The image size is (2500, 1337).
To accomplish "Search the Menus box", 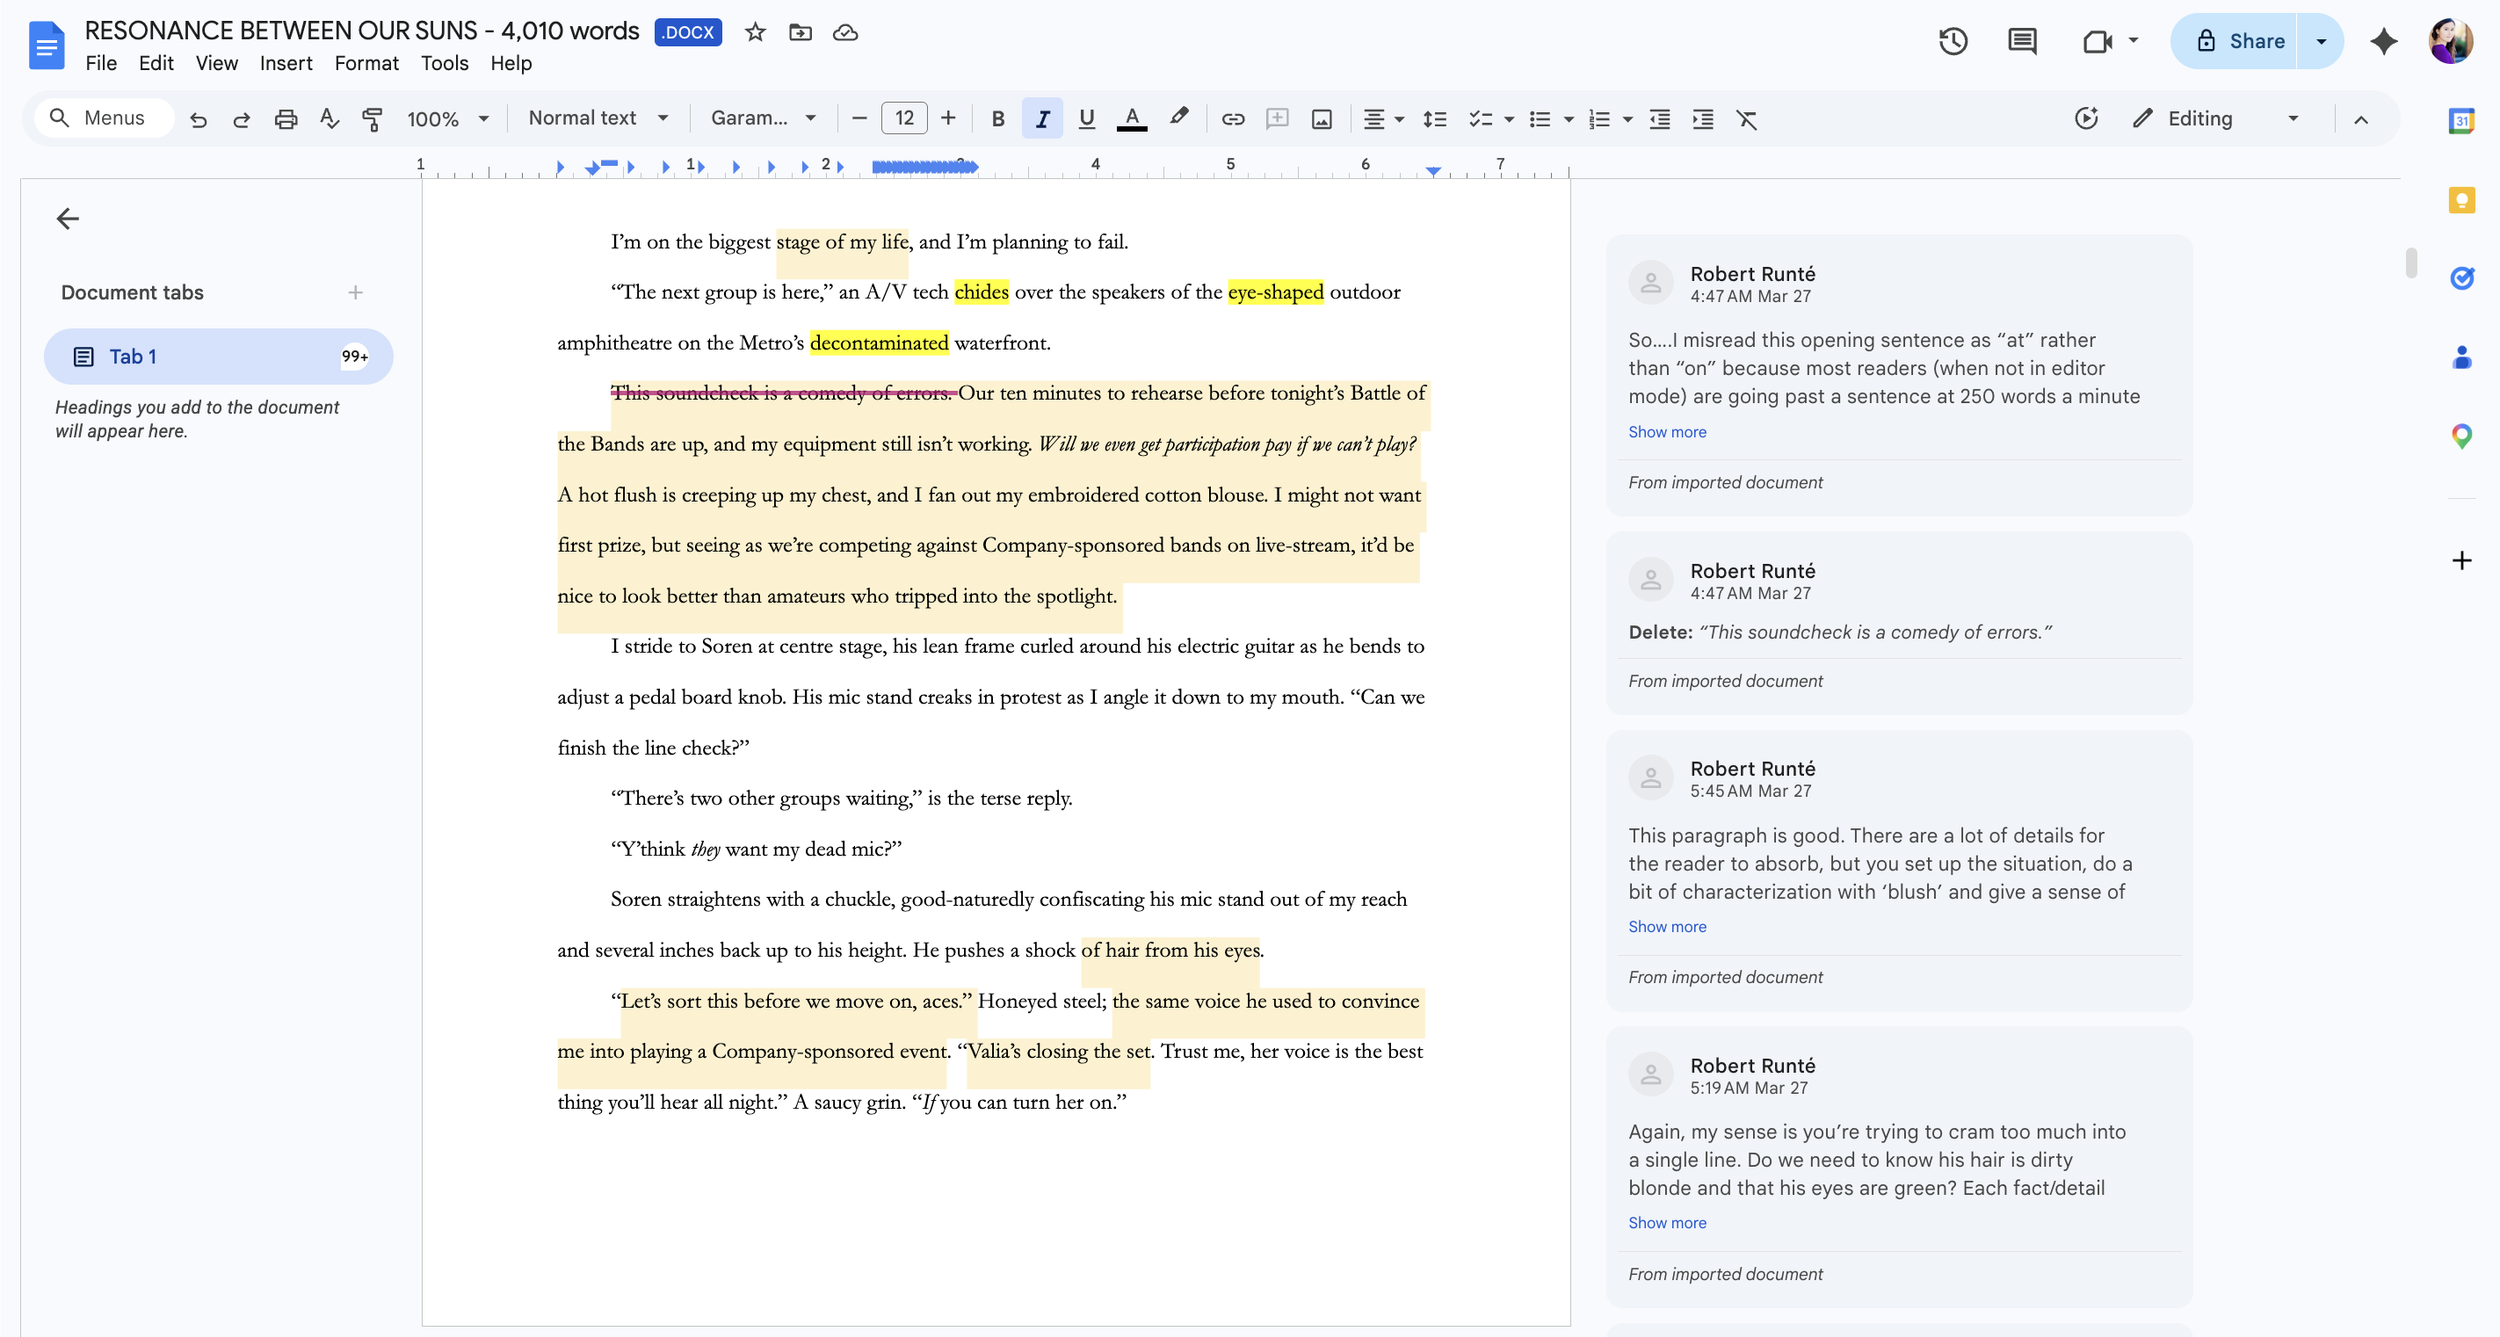I will [x=103, y=118].
